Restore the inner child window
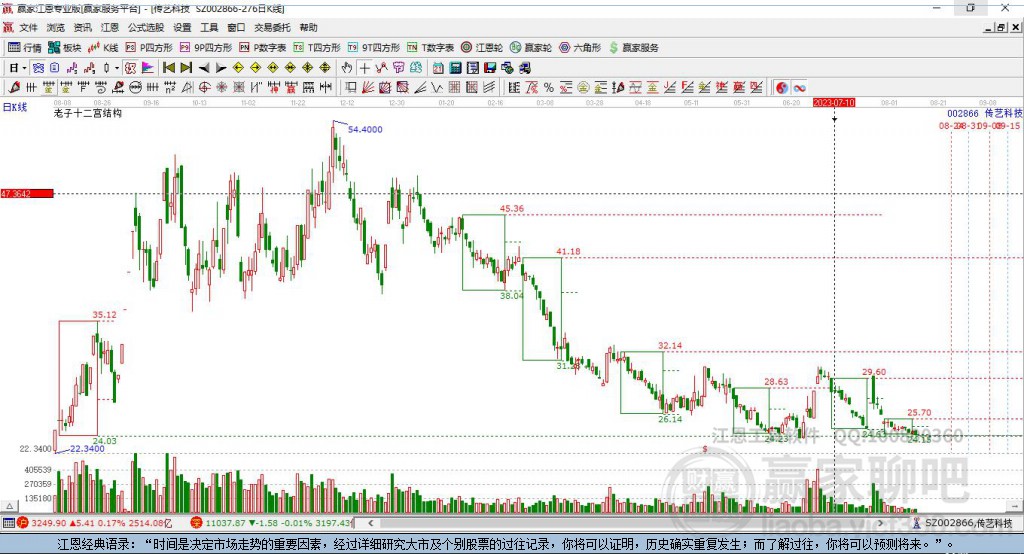 1001,27
